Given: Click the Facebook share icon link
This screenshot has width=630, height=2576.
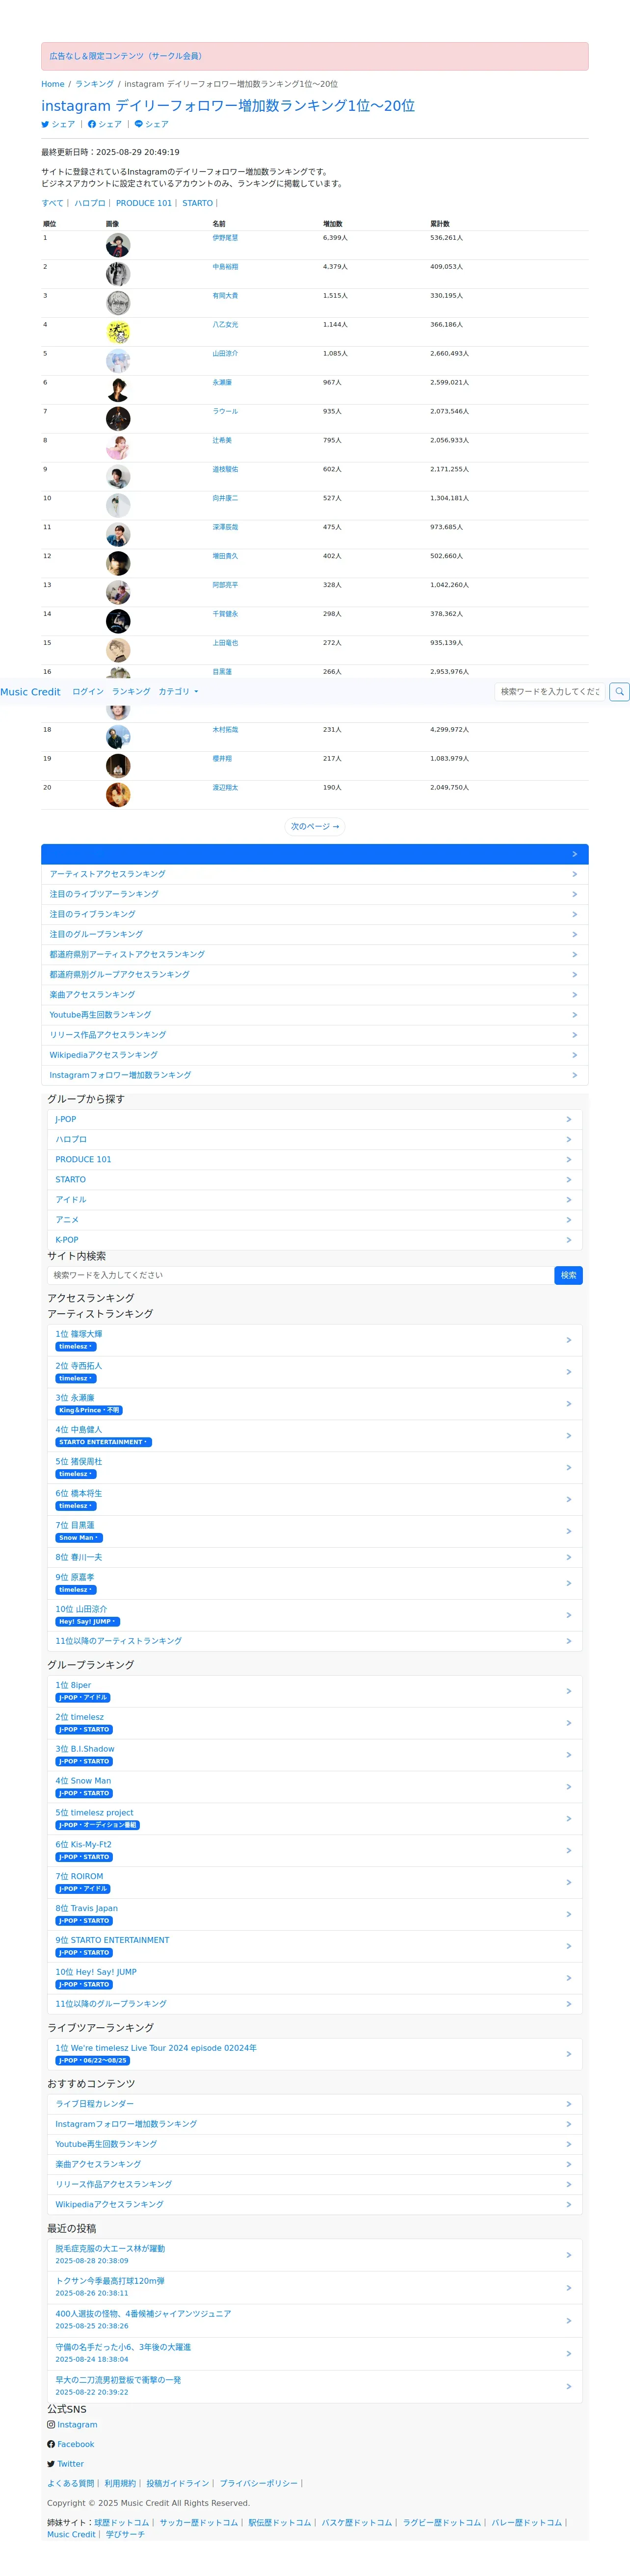Looking at the screenshot, I should [x=105, y=124].
